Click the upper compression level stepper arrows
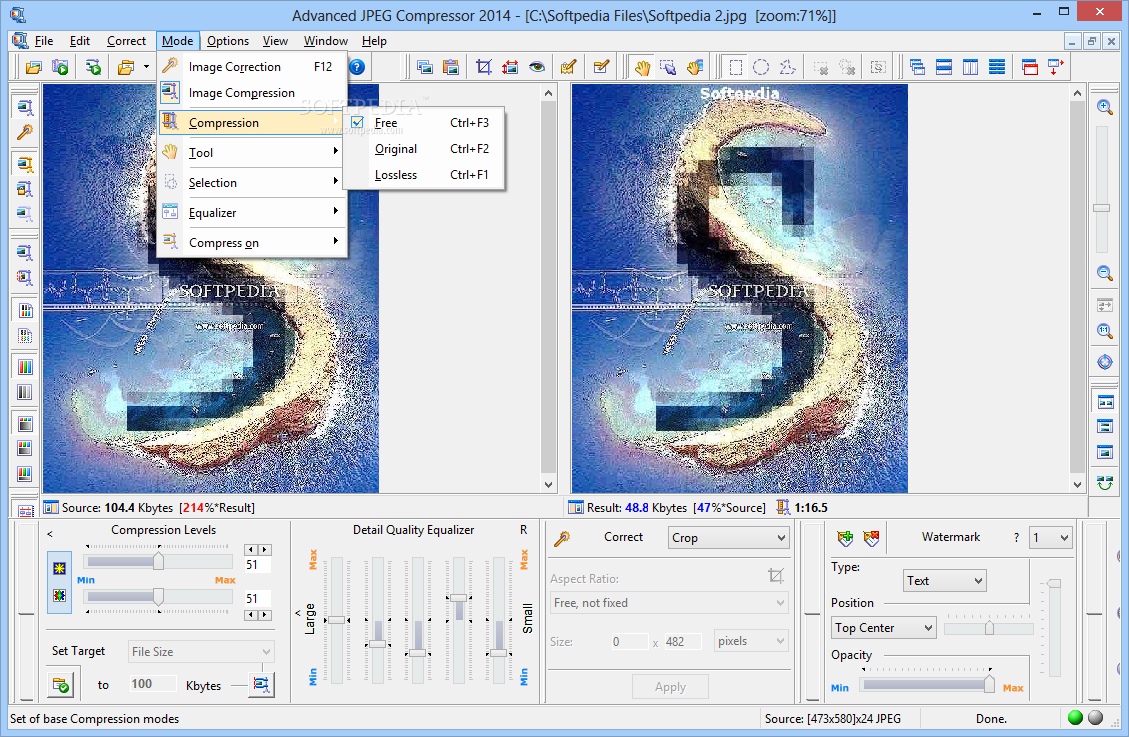 click(258, 550)
